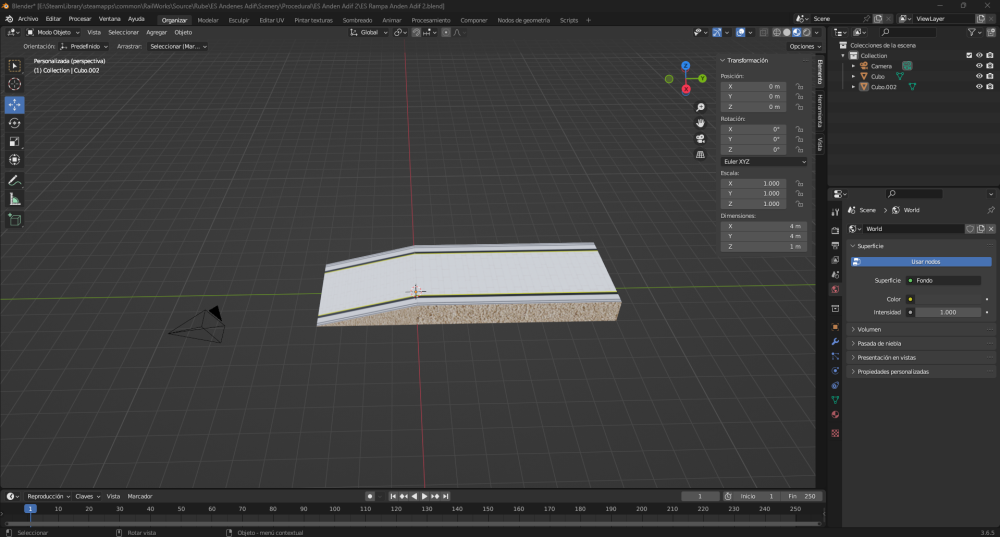Toggle visibility of Camera object
The image size is (1000, 537).
click(978, 66)
